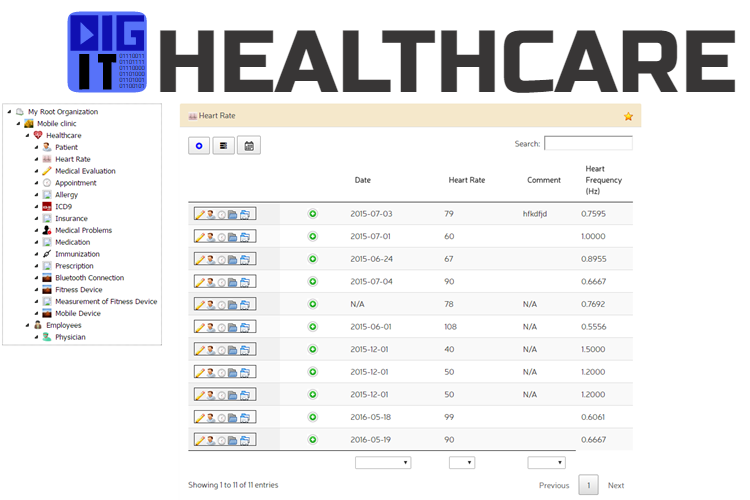Click single folder icon in 2016-05-18 row
The height and width of the screenshot is (500, 750).
pyautogui.click(x=232, y=418)
